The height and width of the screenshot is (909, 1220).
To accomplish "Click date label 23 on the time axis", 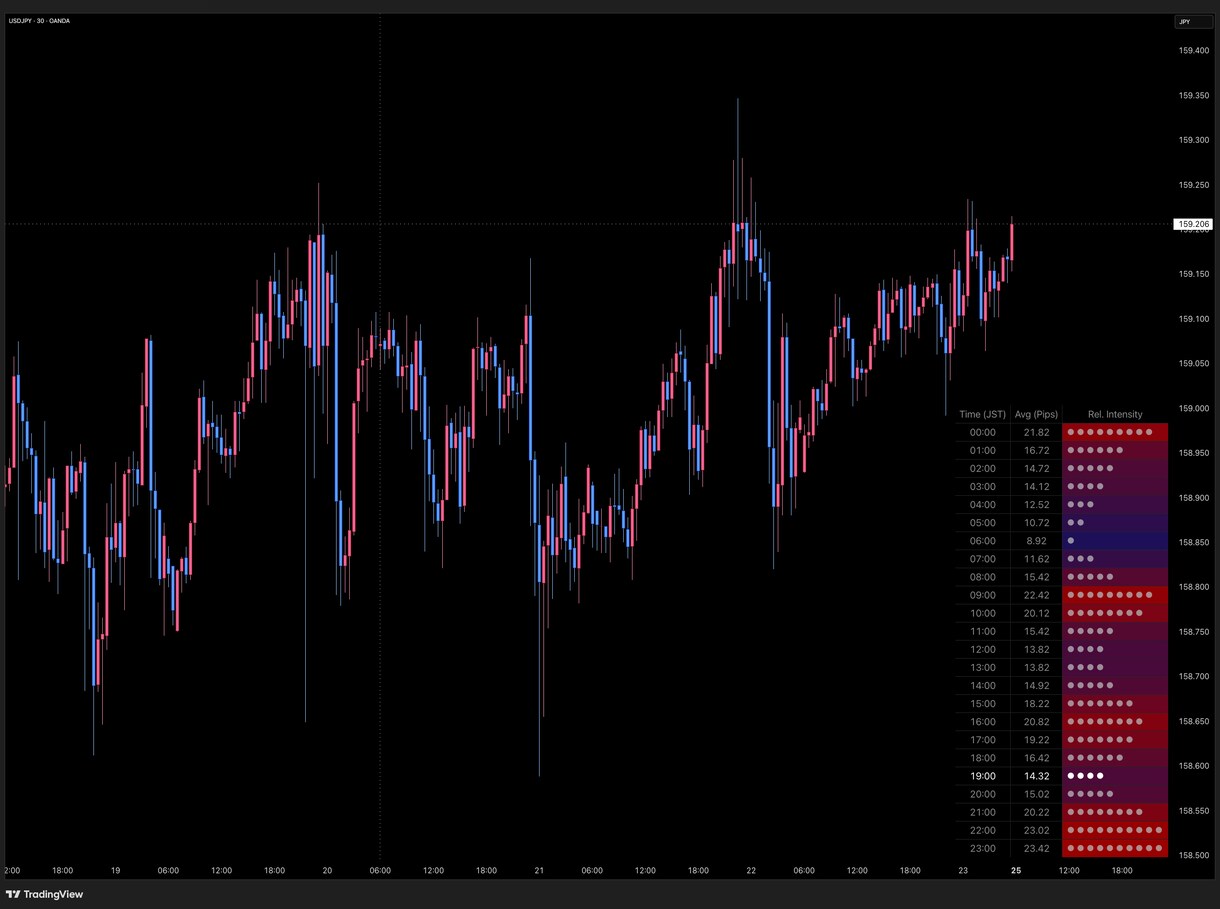I will pyautogui.click(x=963, y=871).
